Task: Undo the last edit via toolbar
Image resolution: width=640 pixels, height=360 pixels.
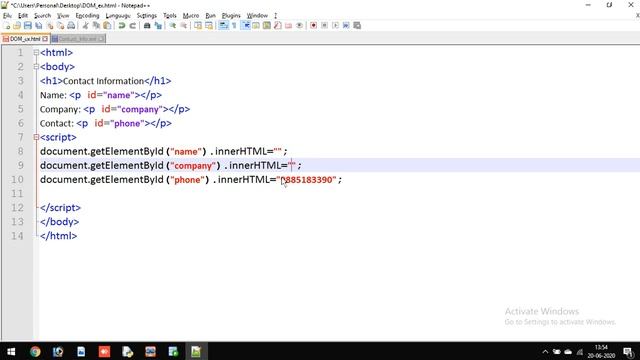Action: [x=122, y=26]
